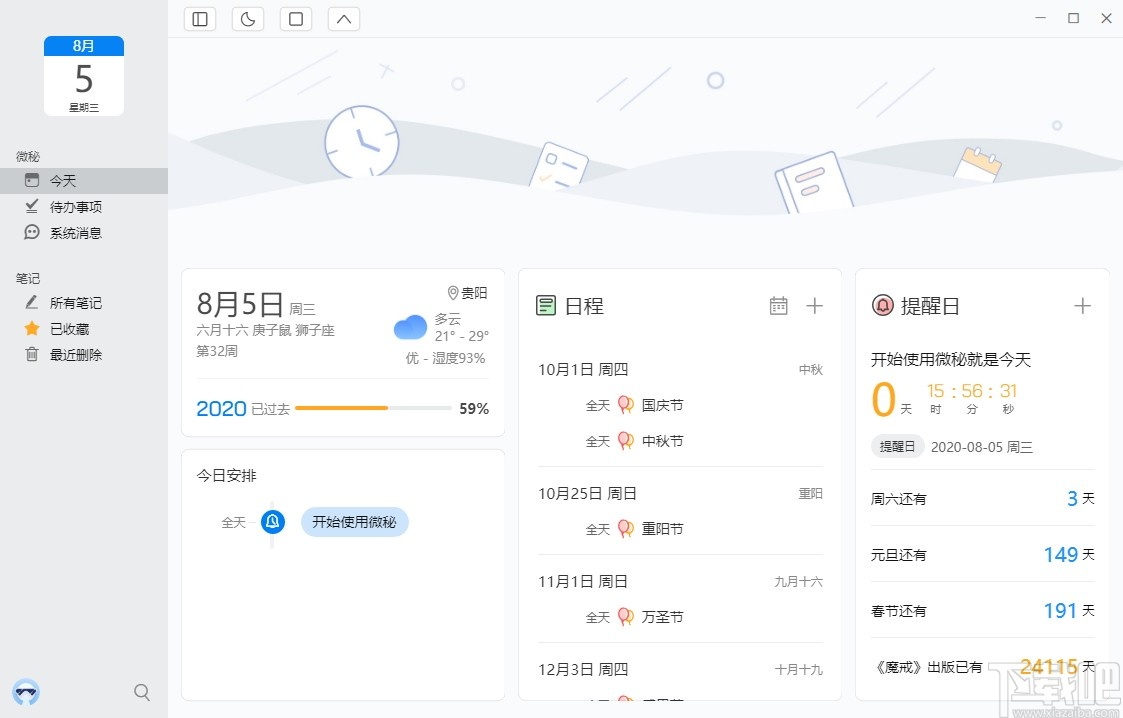Maximize the window
The width and height of the screenshot is (1123, 718).
tap(1073, 18)
